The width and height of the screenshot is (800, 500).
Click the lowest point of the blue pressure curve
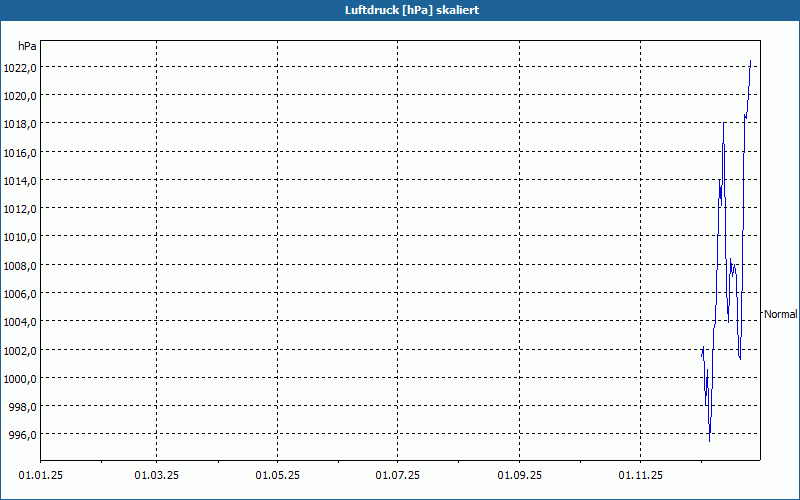(709, 440)
